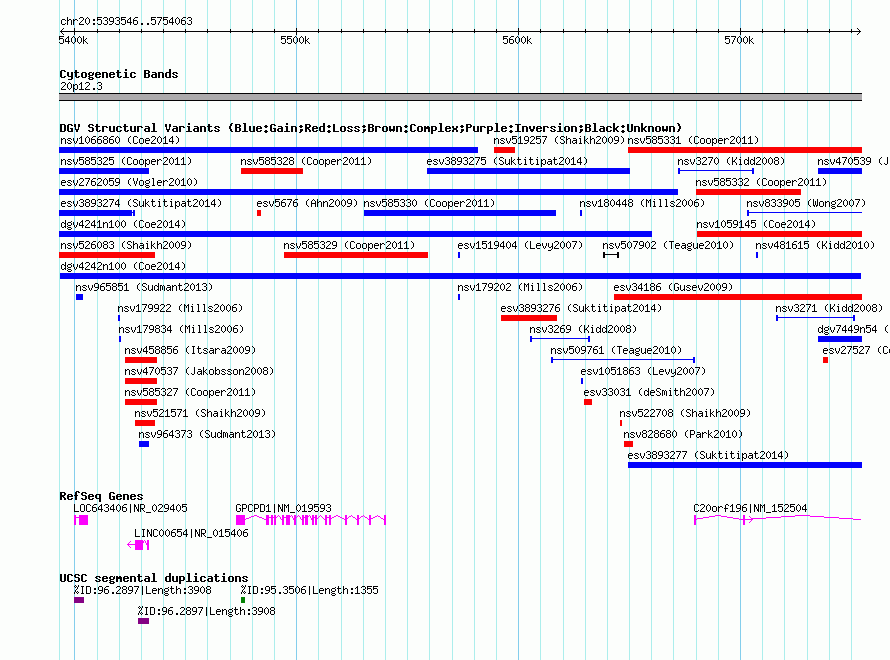
Task: Open esv34186 (Gusev2009) variant label
Action: 673,287
